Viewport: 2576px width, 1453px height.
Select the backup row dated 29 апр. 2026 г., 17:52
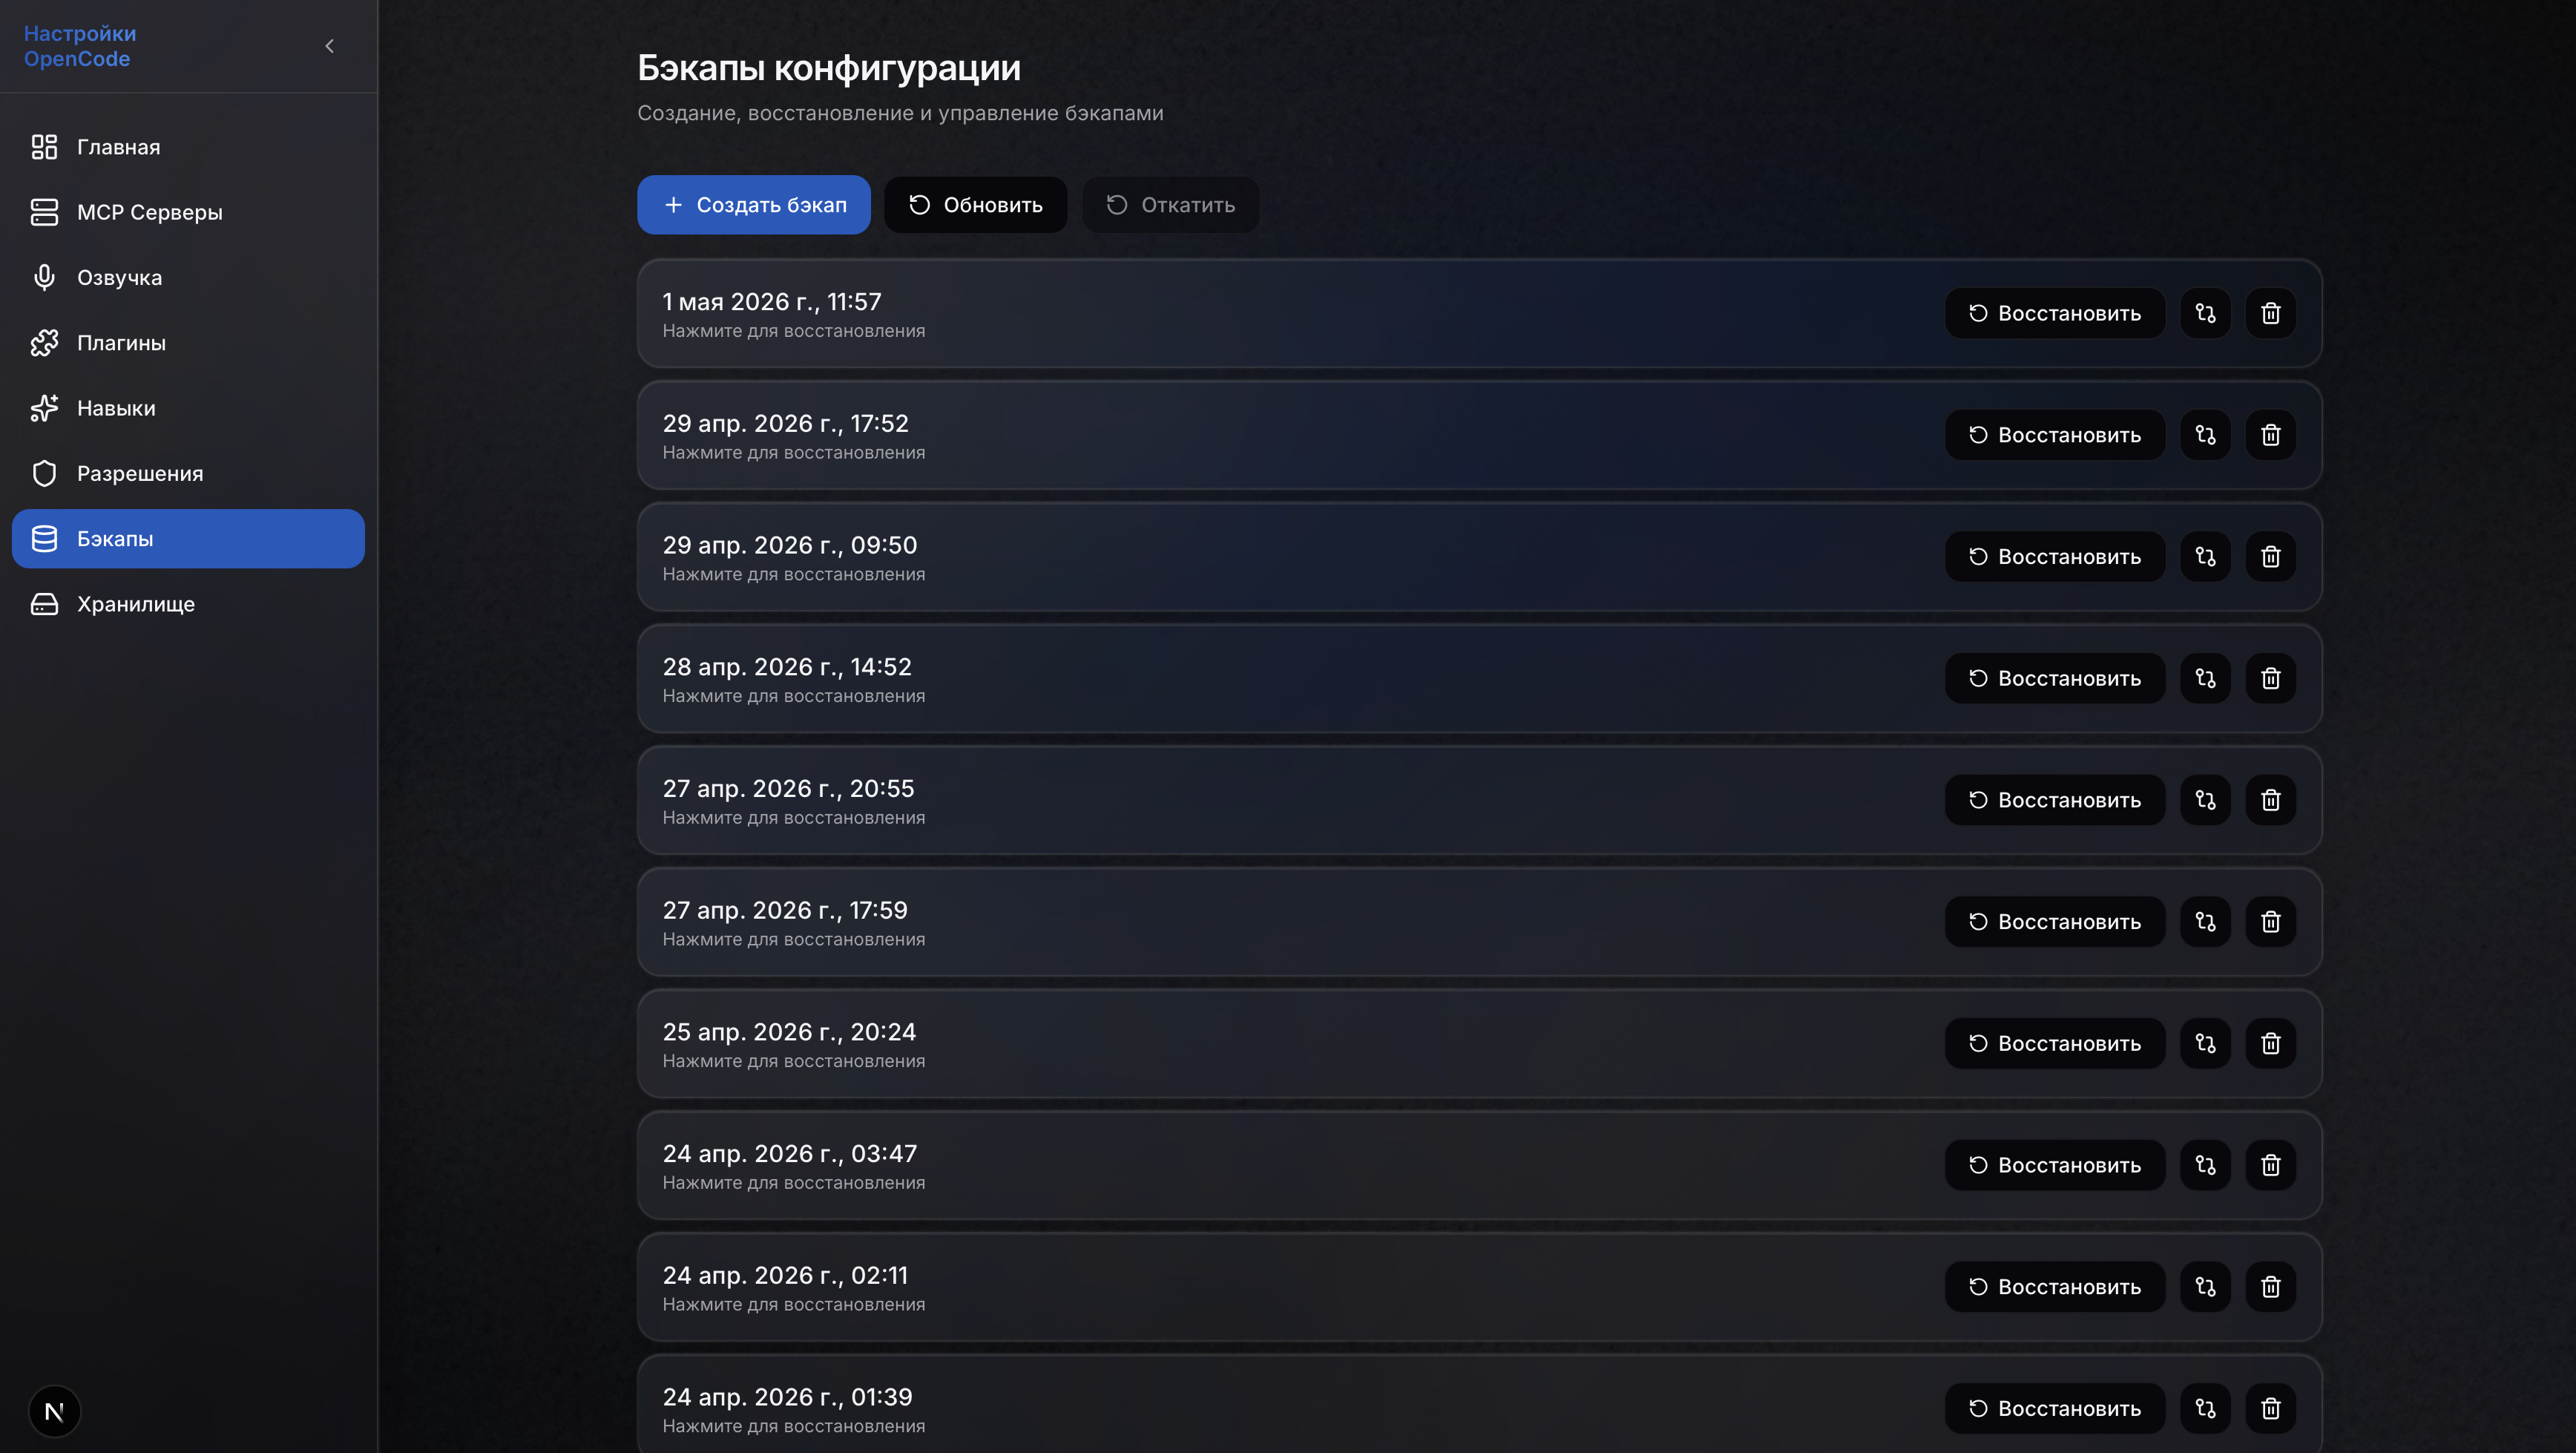(x=1479, y=435)
